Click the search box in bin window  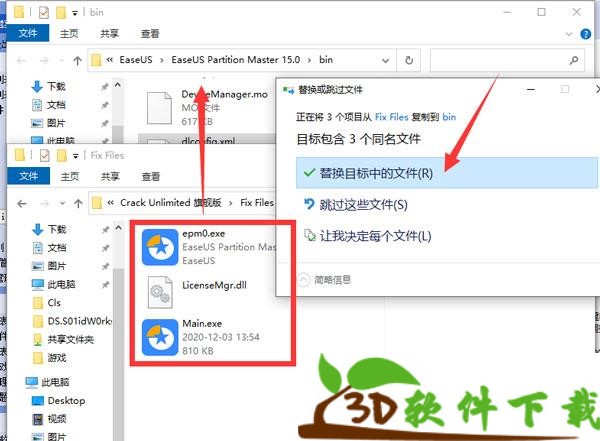click(507, 60)
